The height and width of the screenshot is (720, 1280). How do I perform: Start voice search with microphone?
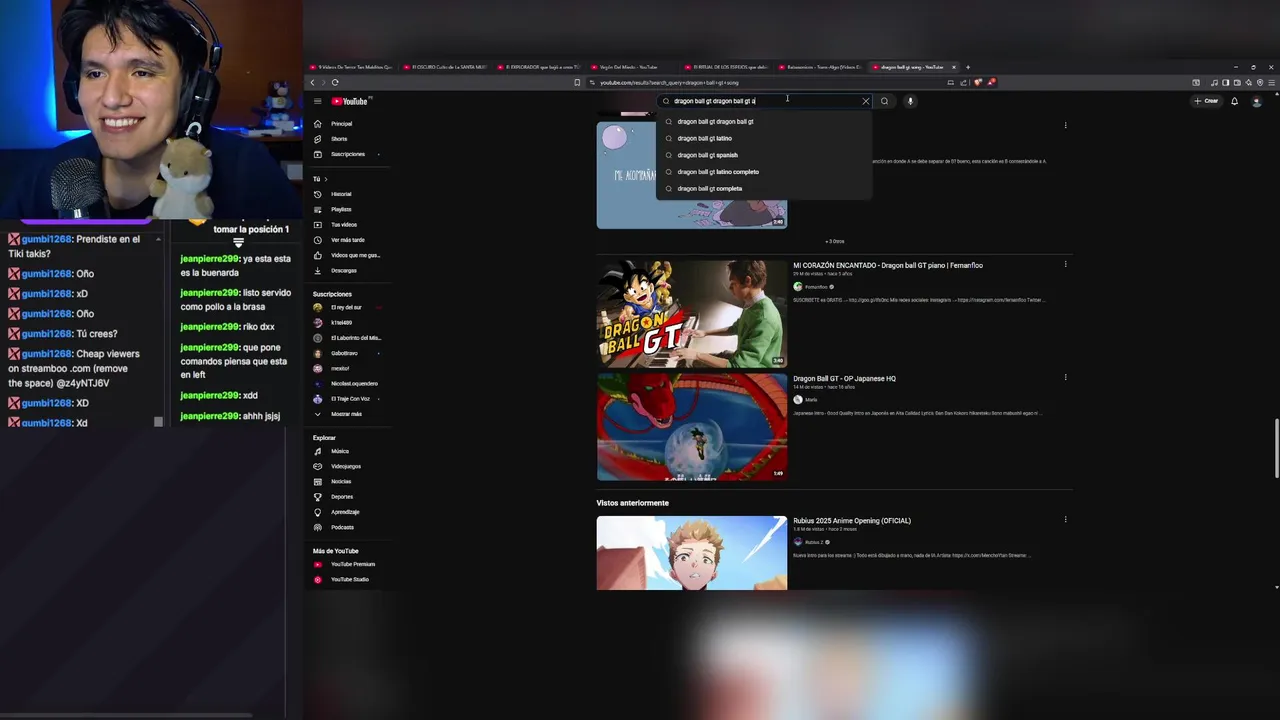910,101
